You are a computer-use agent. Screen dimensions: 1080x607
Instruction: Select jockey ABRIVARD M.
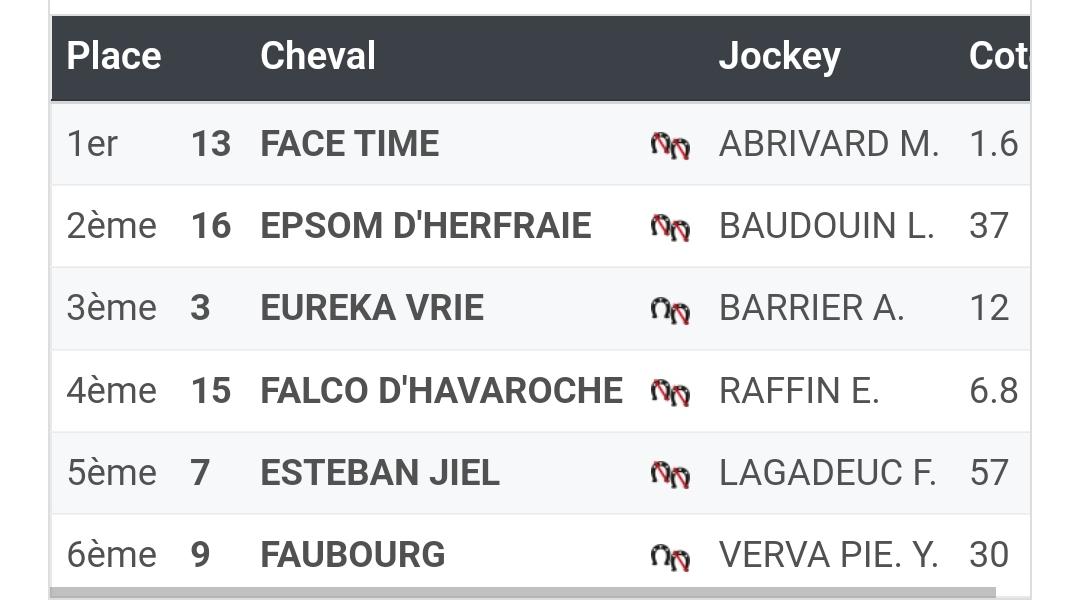pyautogui.click(x=829, y=144)
